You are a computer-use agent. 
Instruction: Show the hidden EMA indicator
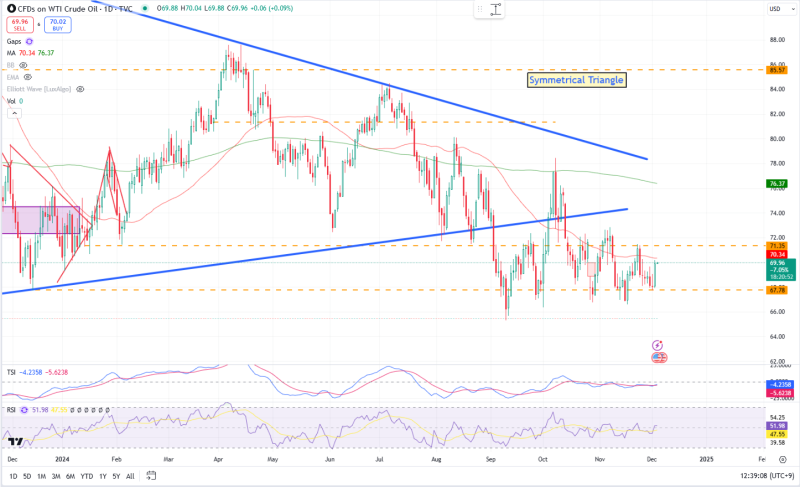[x=27, y=76]
